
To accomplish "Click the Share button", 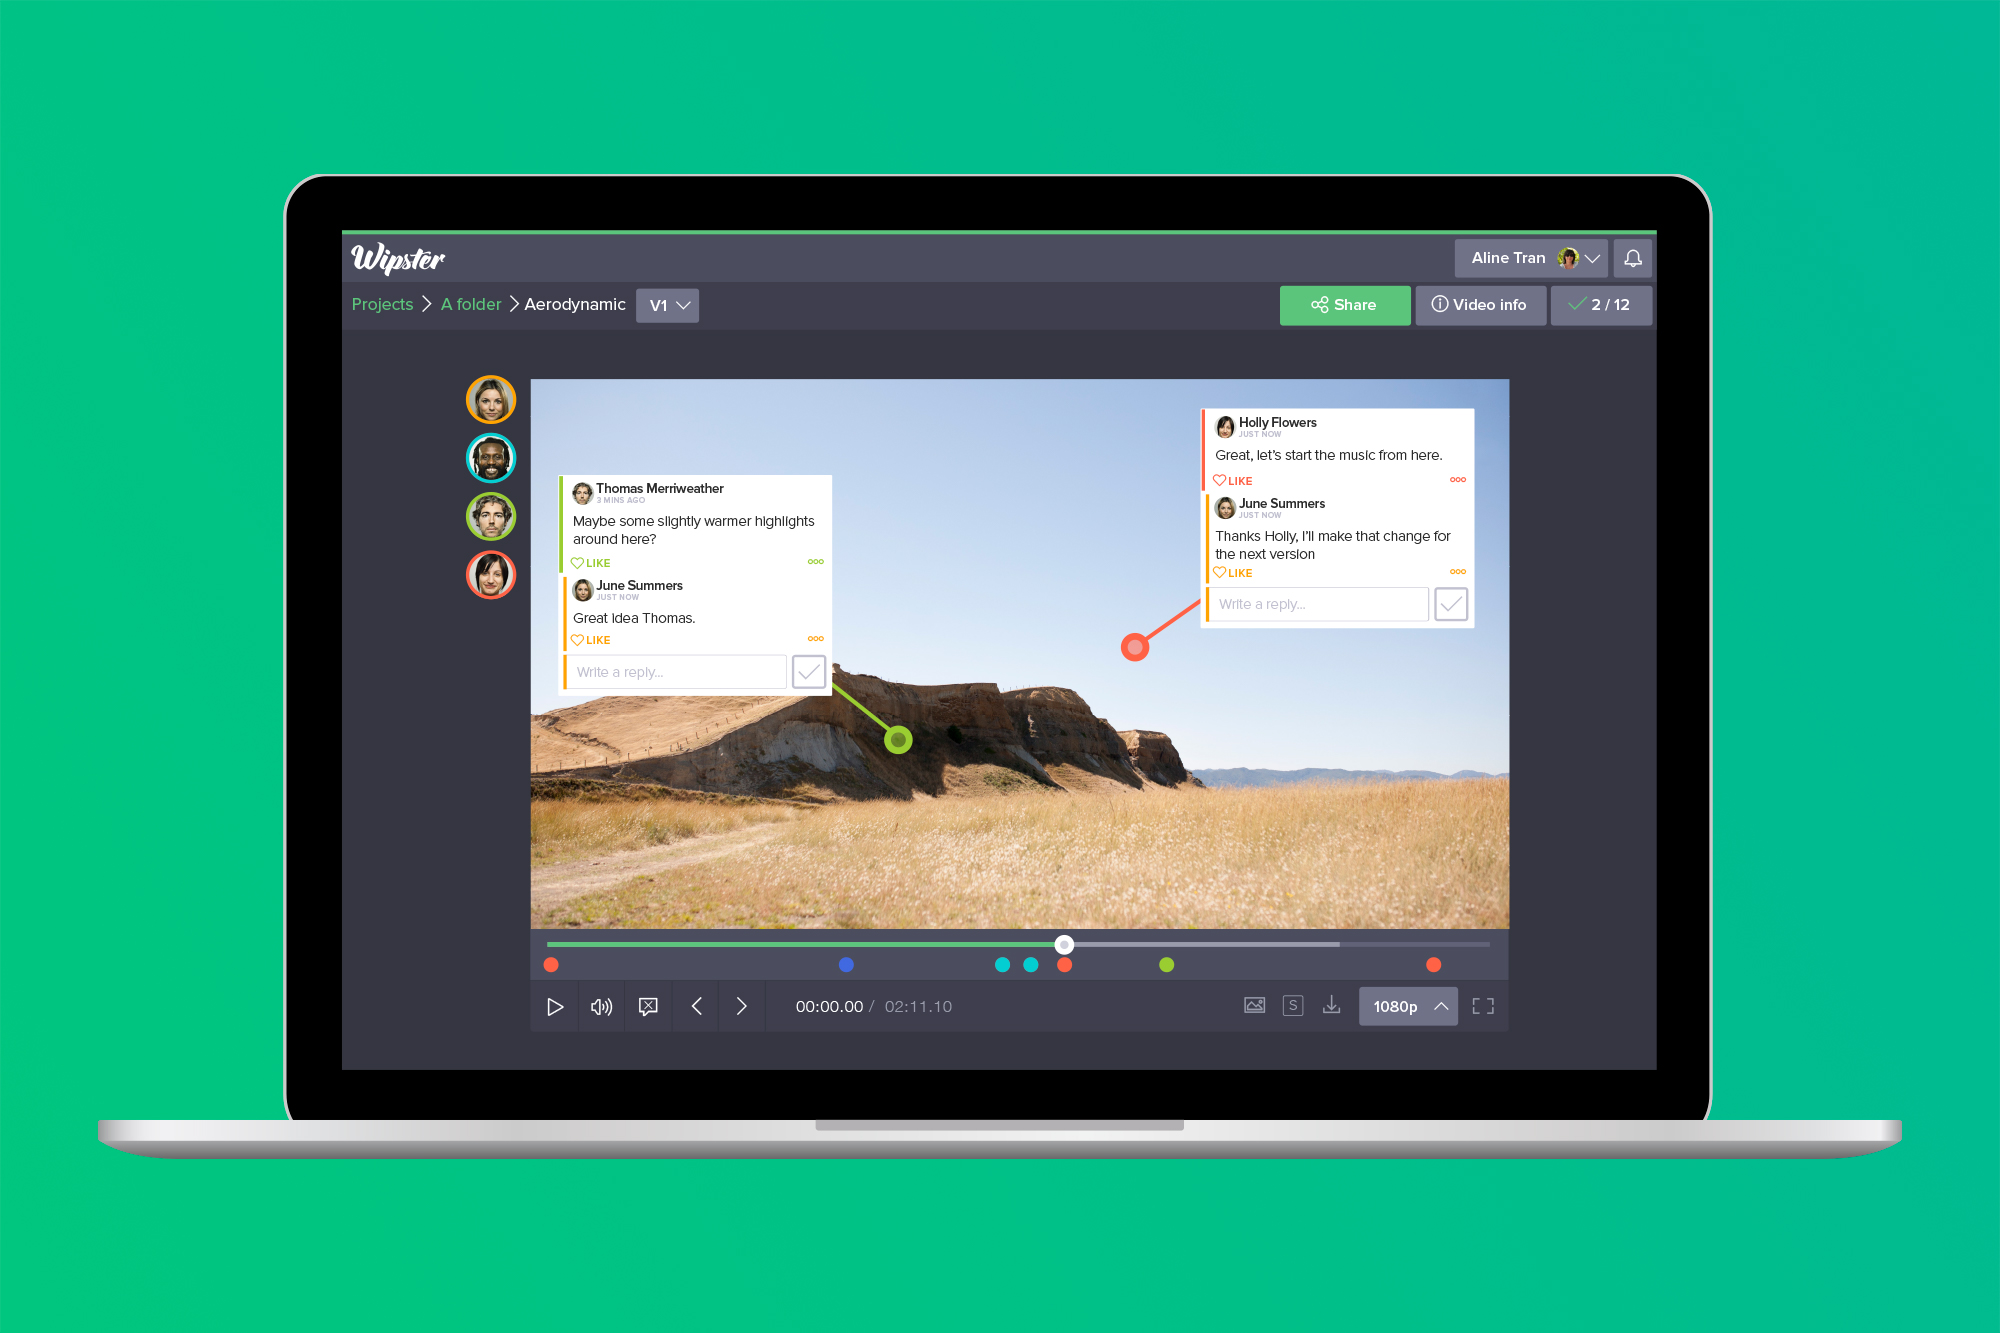I will pos(1341,305).
